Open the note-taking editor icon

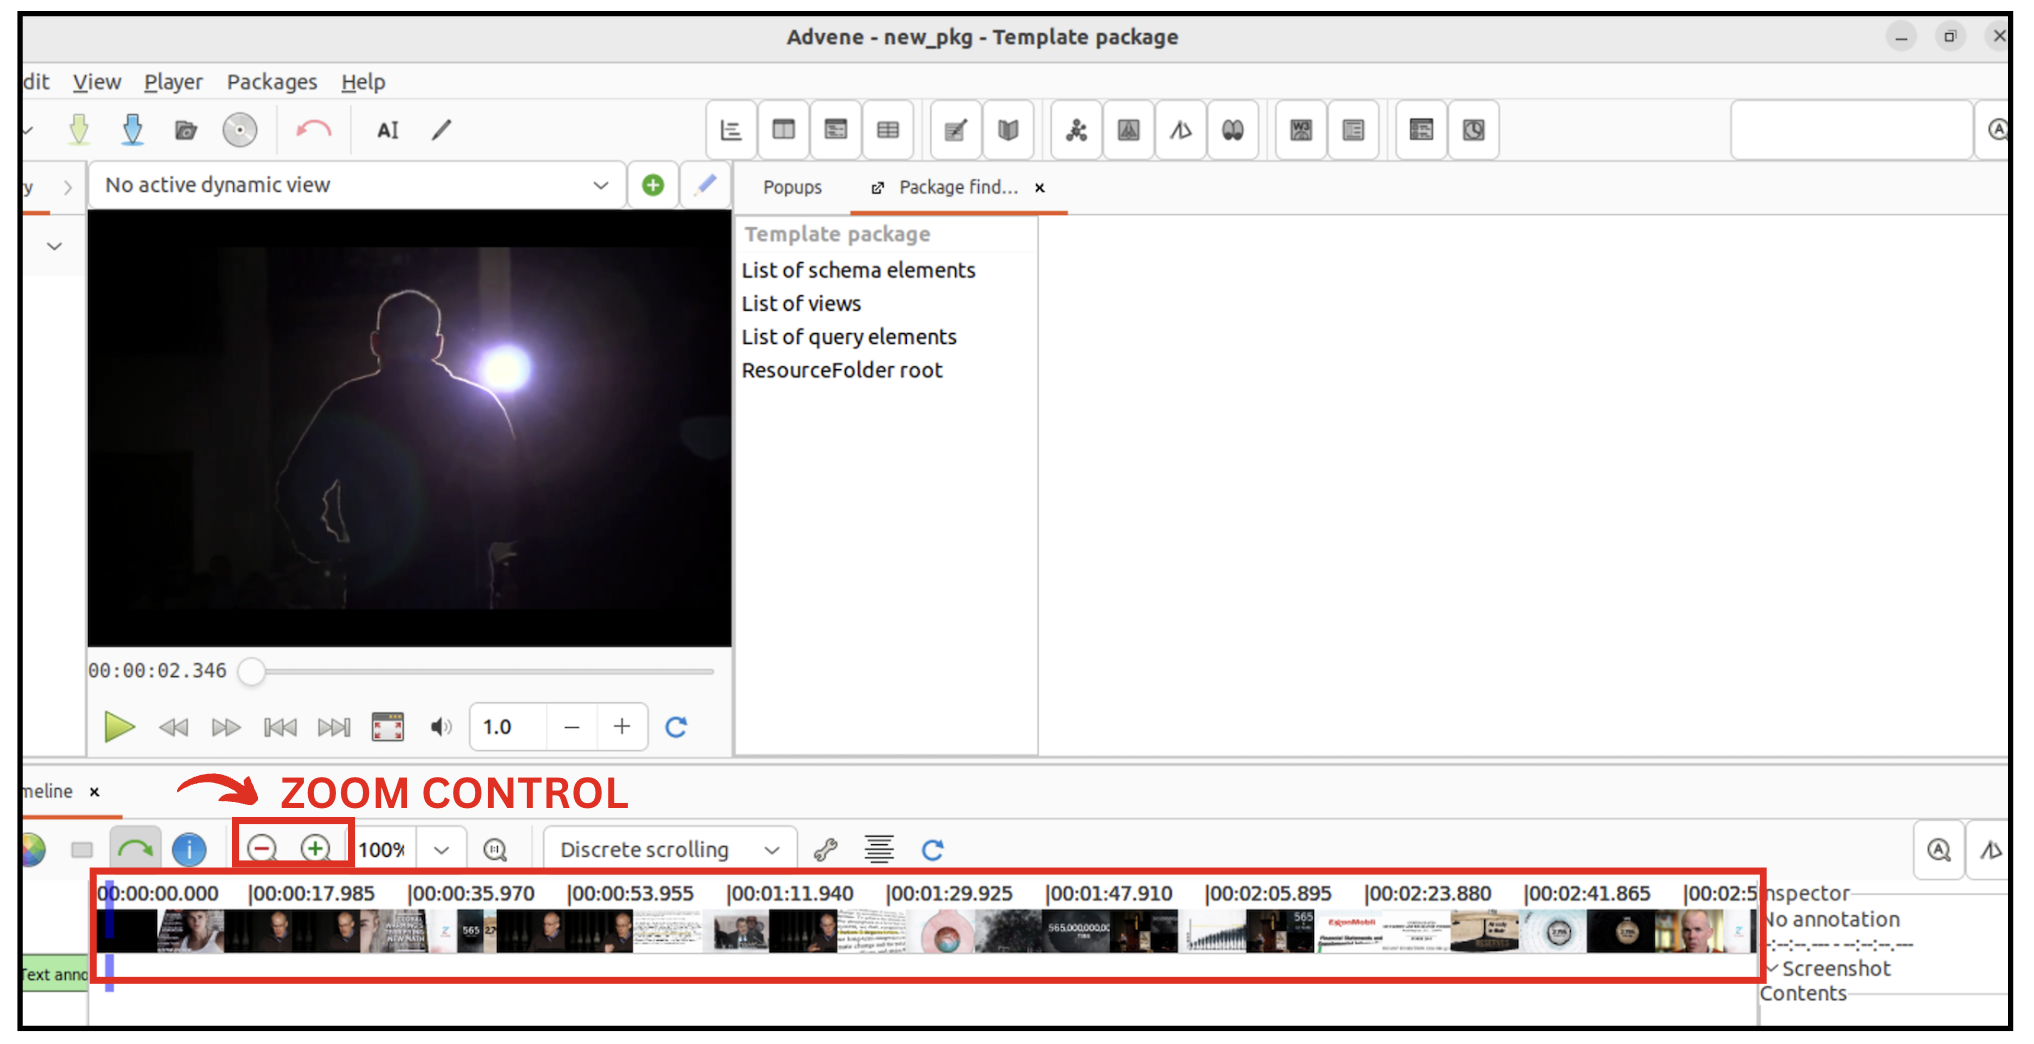(956, 130)
